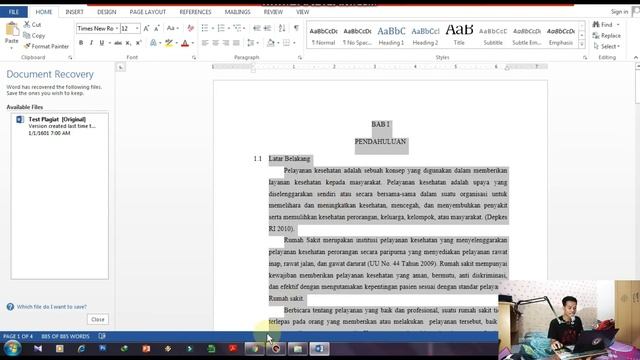Image resolution: width=640 pixels, height=360 pixels.
Task: Expand the Select dropdown in Editing
Action: coord(607,46)
